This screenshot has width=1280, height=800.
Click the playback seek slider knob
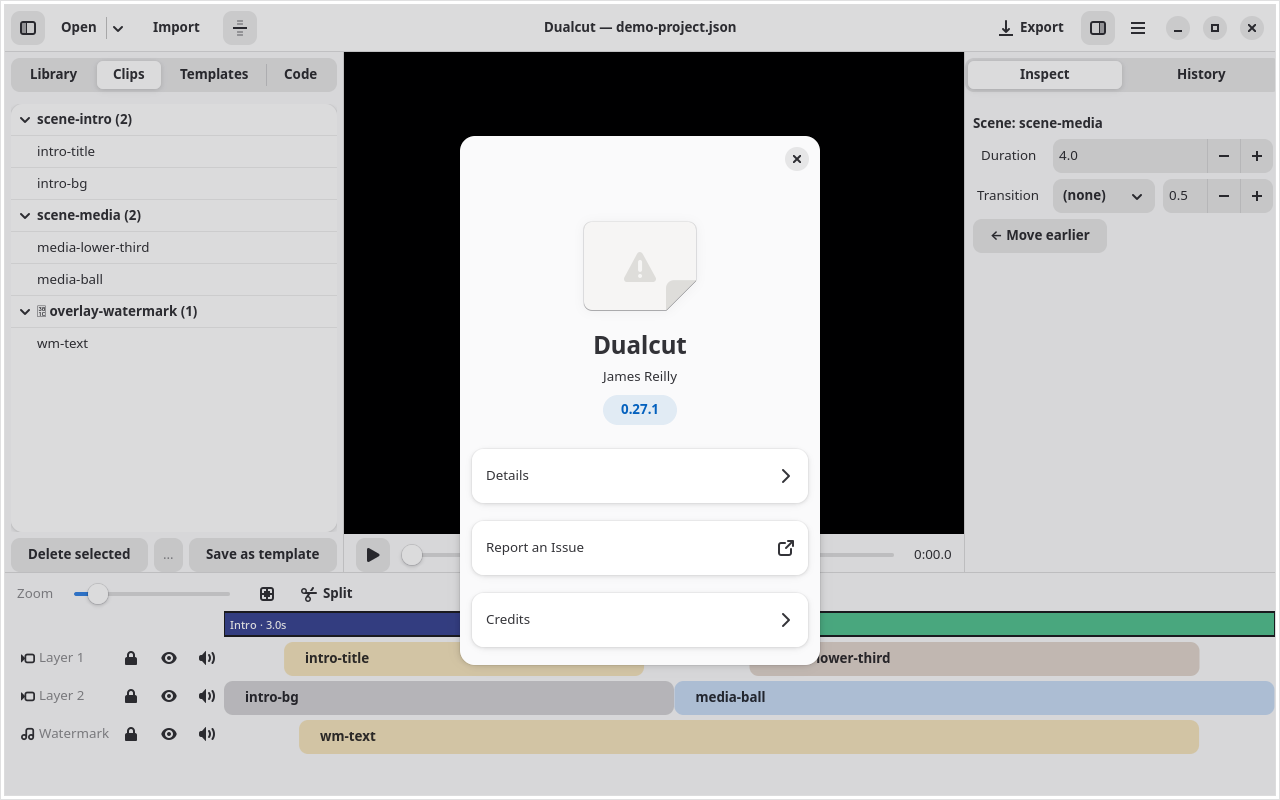(412, 555)
